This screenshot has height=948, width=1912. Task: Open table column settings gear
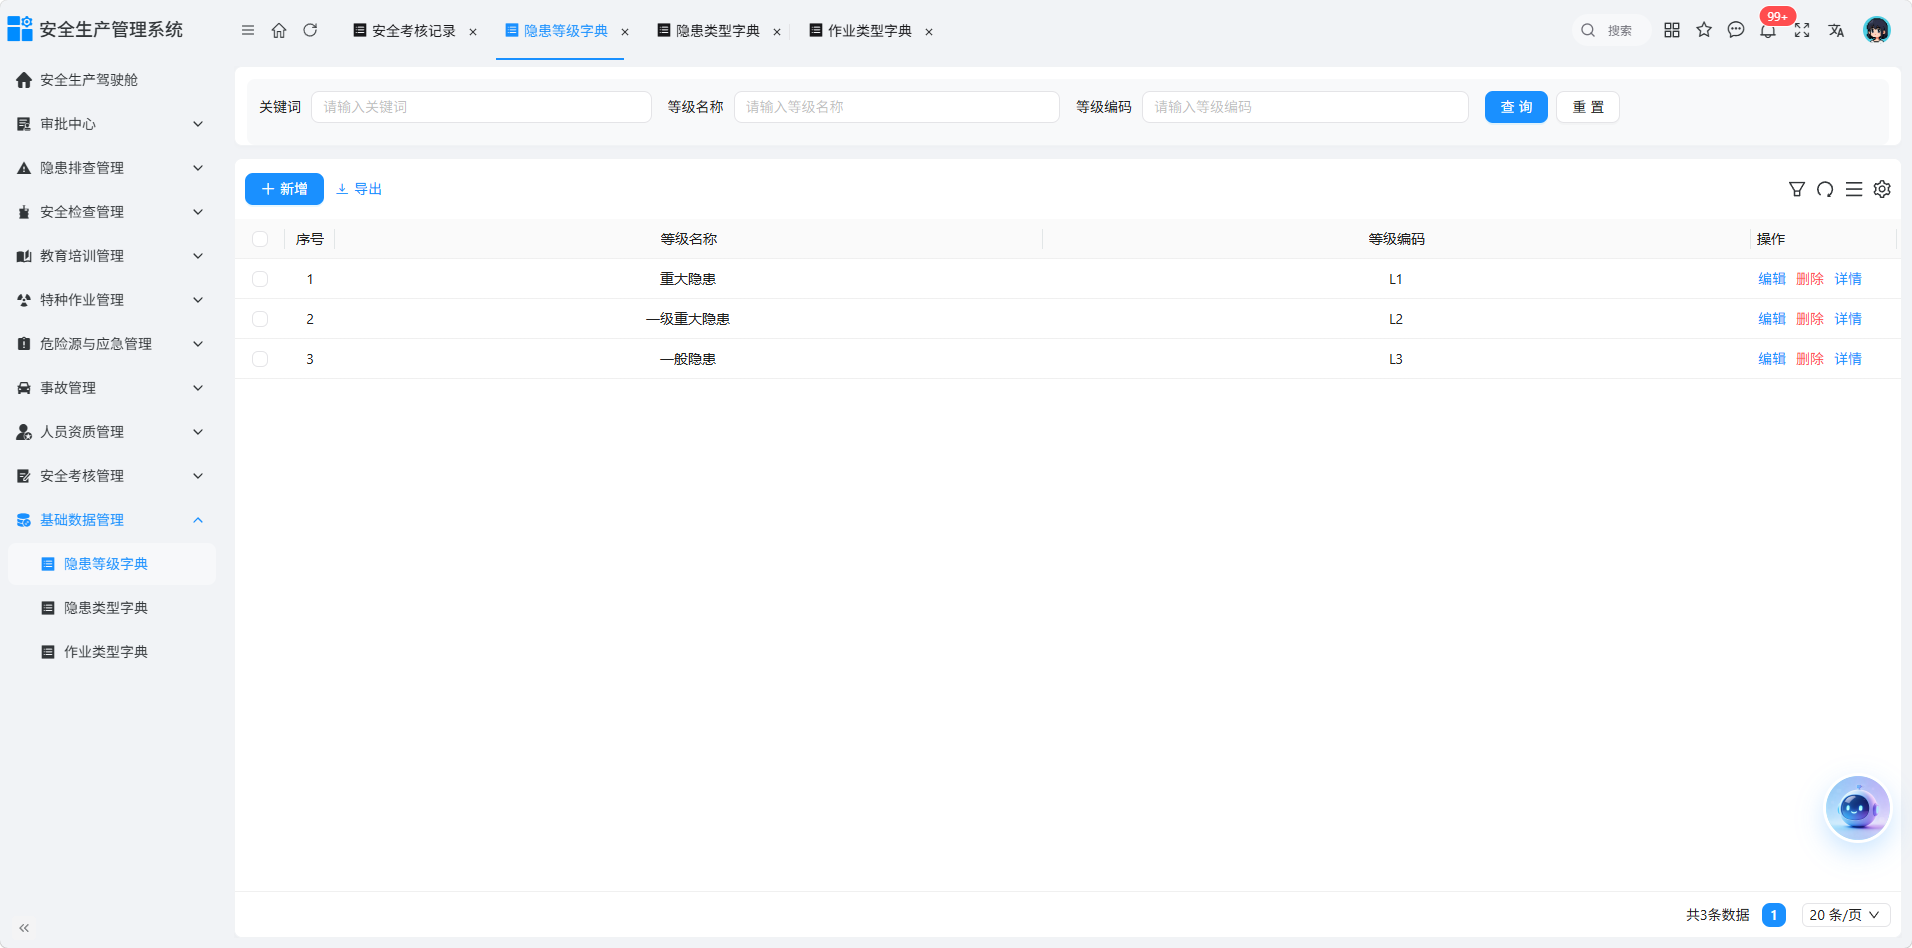coord(1882,189)
